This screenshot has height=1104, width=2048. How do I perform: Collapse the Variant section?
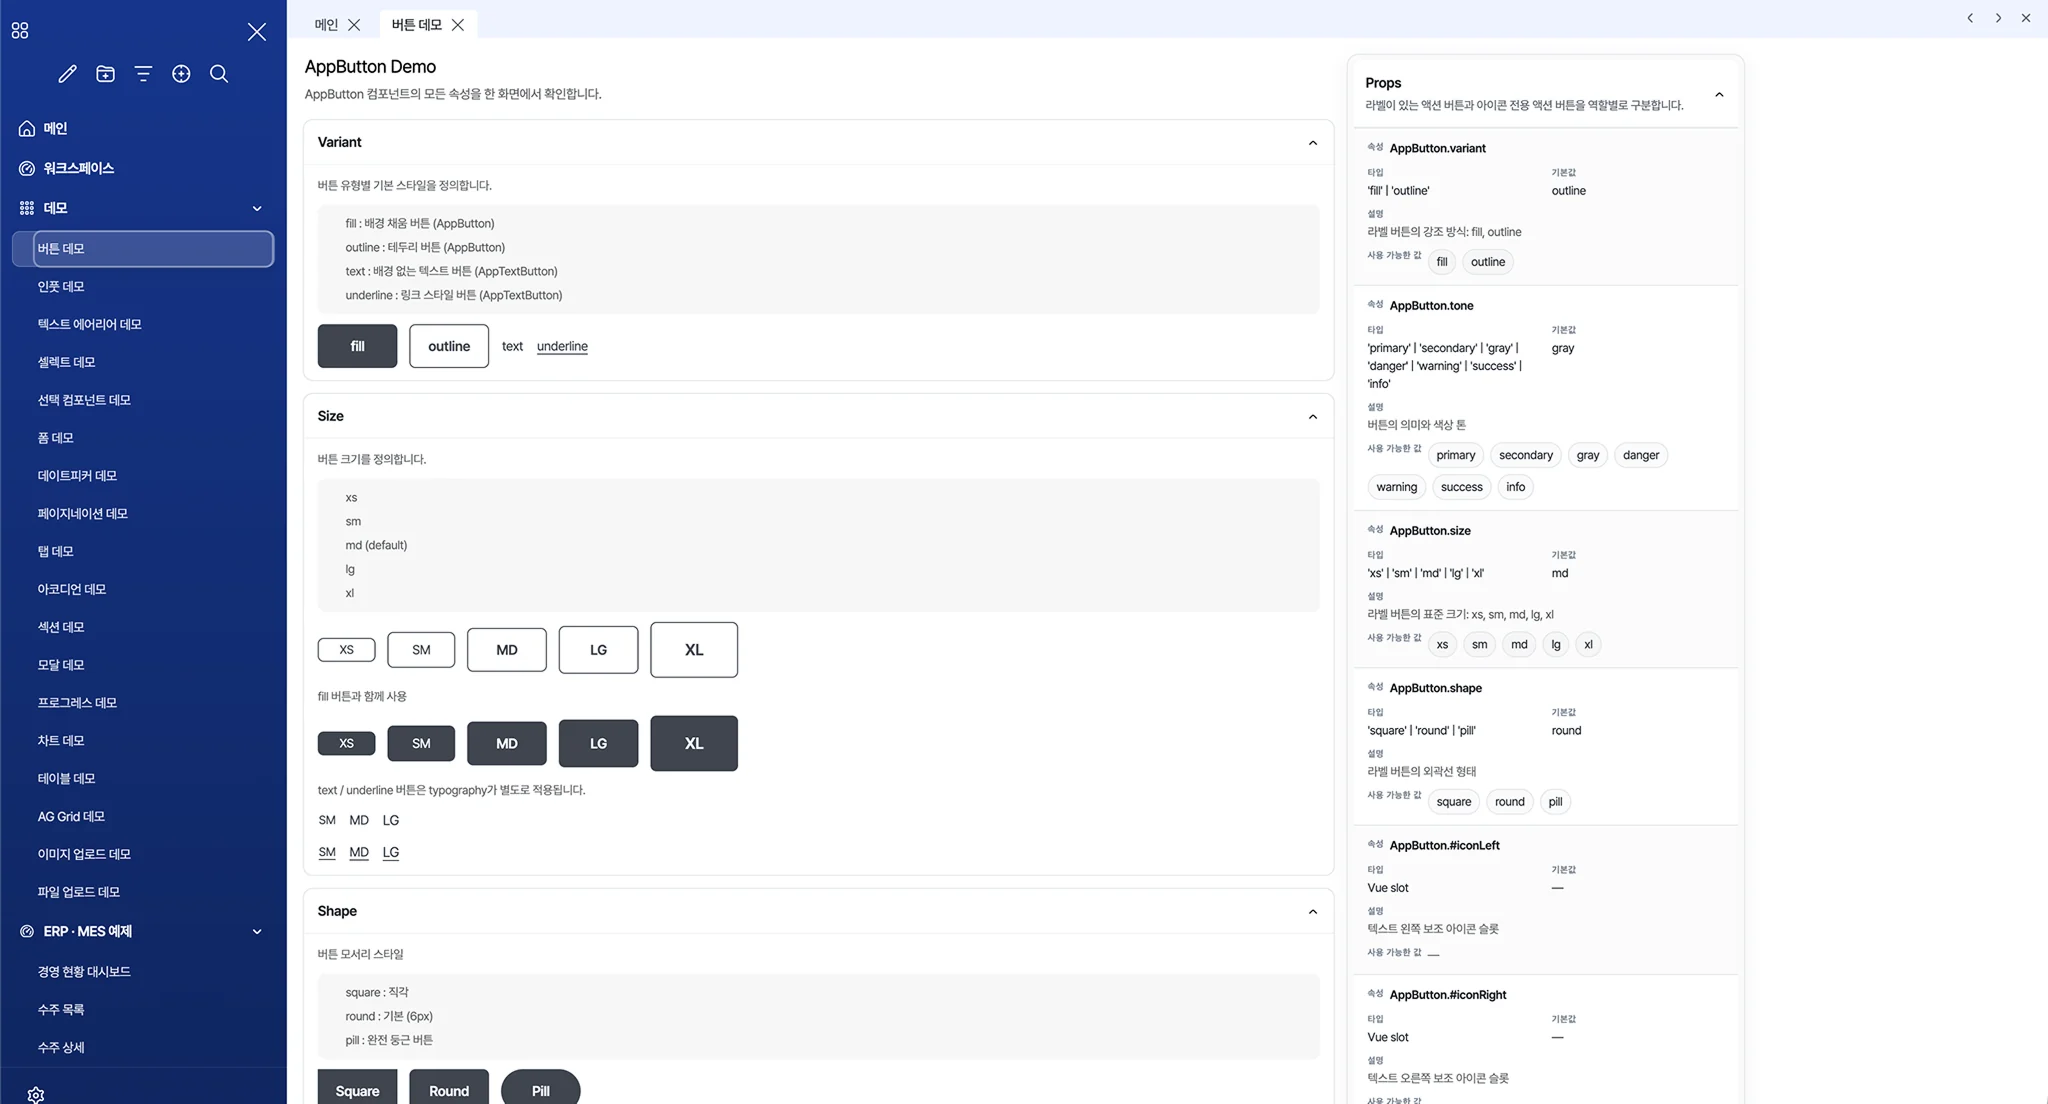[x=1313, y=143]
